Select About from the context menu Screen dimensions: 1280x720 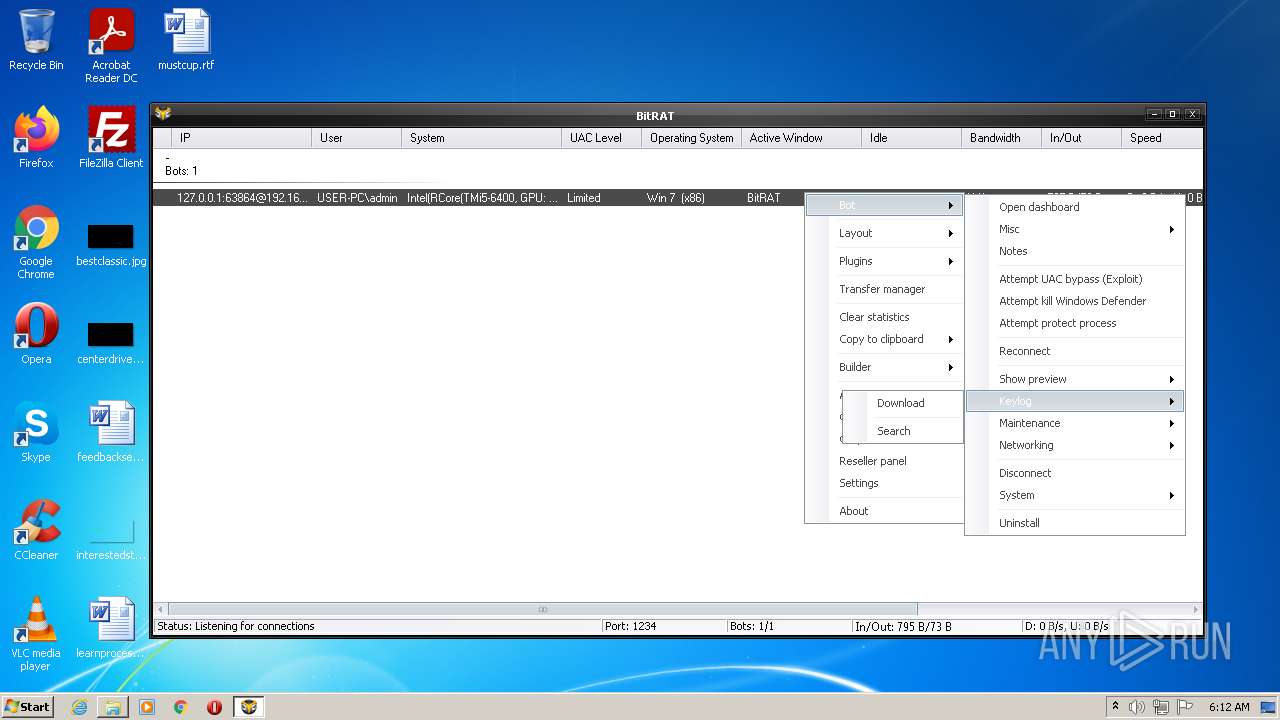pyautogui.click(x=885, y=511)
